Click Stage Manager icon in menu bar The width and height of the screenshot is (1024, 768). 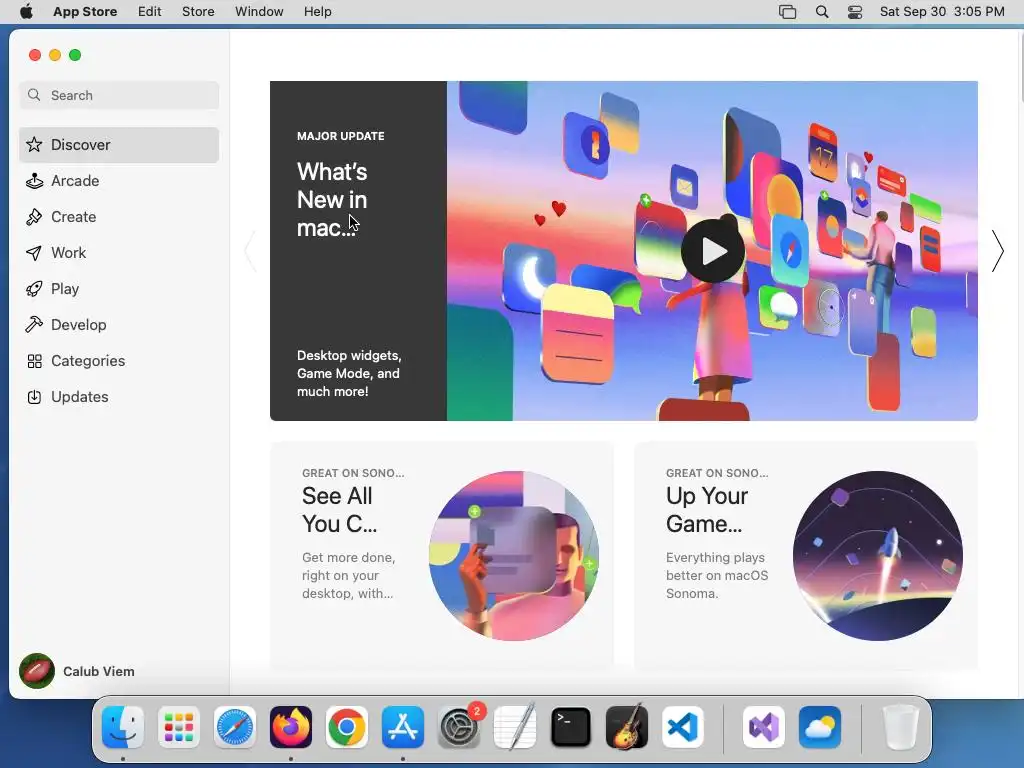[788, 12]
